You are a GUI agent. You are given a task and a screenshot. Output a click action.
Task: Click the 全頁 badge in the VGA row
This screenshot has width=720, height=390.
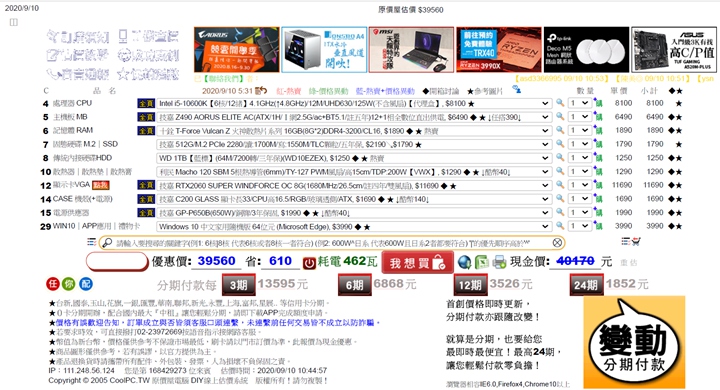point(146,186)
